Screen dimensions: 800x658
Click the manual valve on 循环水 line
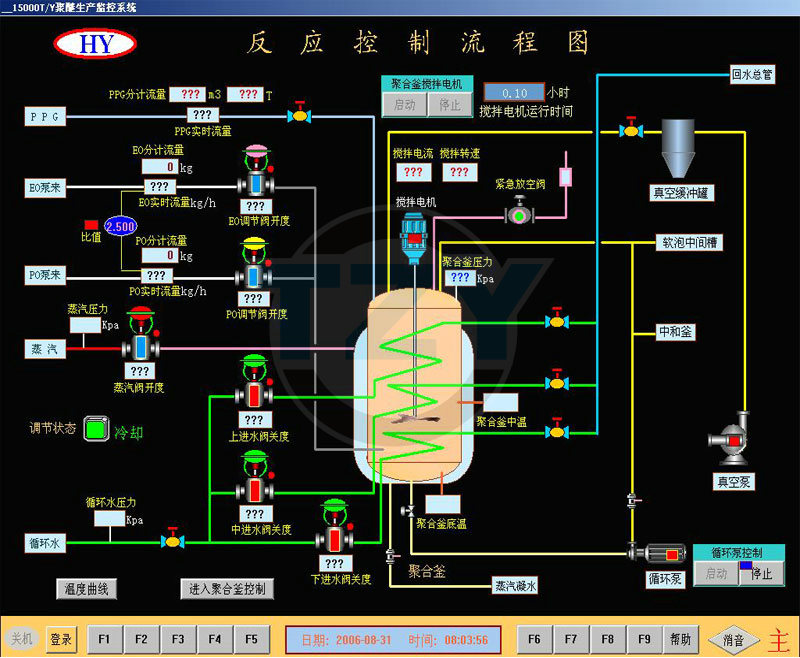coord(173,541)
